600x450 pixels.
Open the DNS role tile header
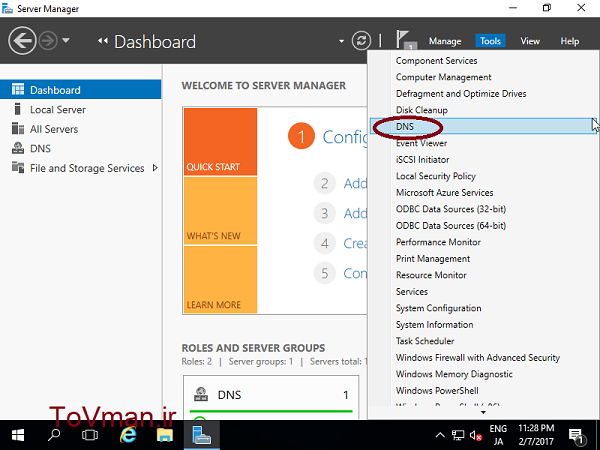pyautogui.click(x=271, y=395)
